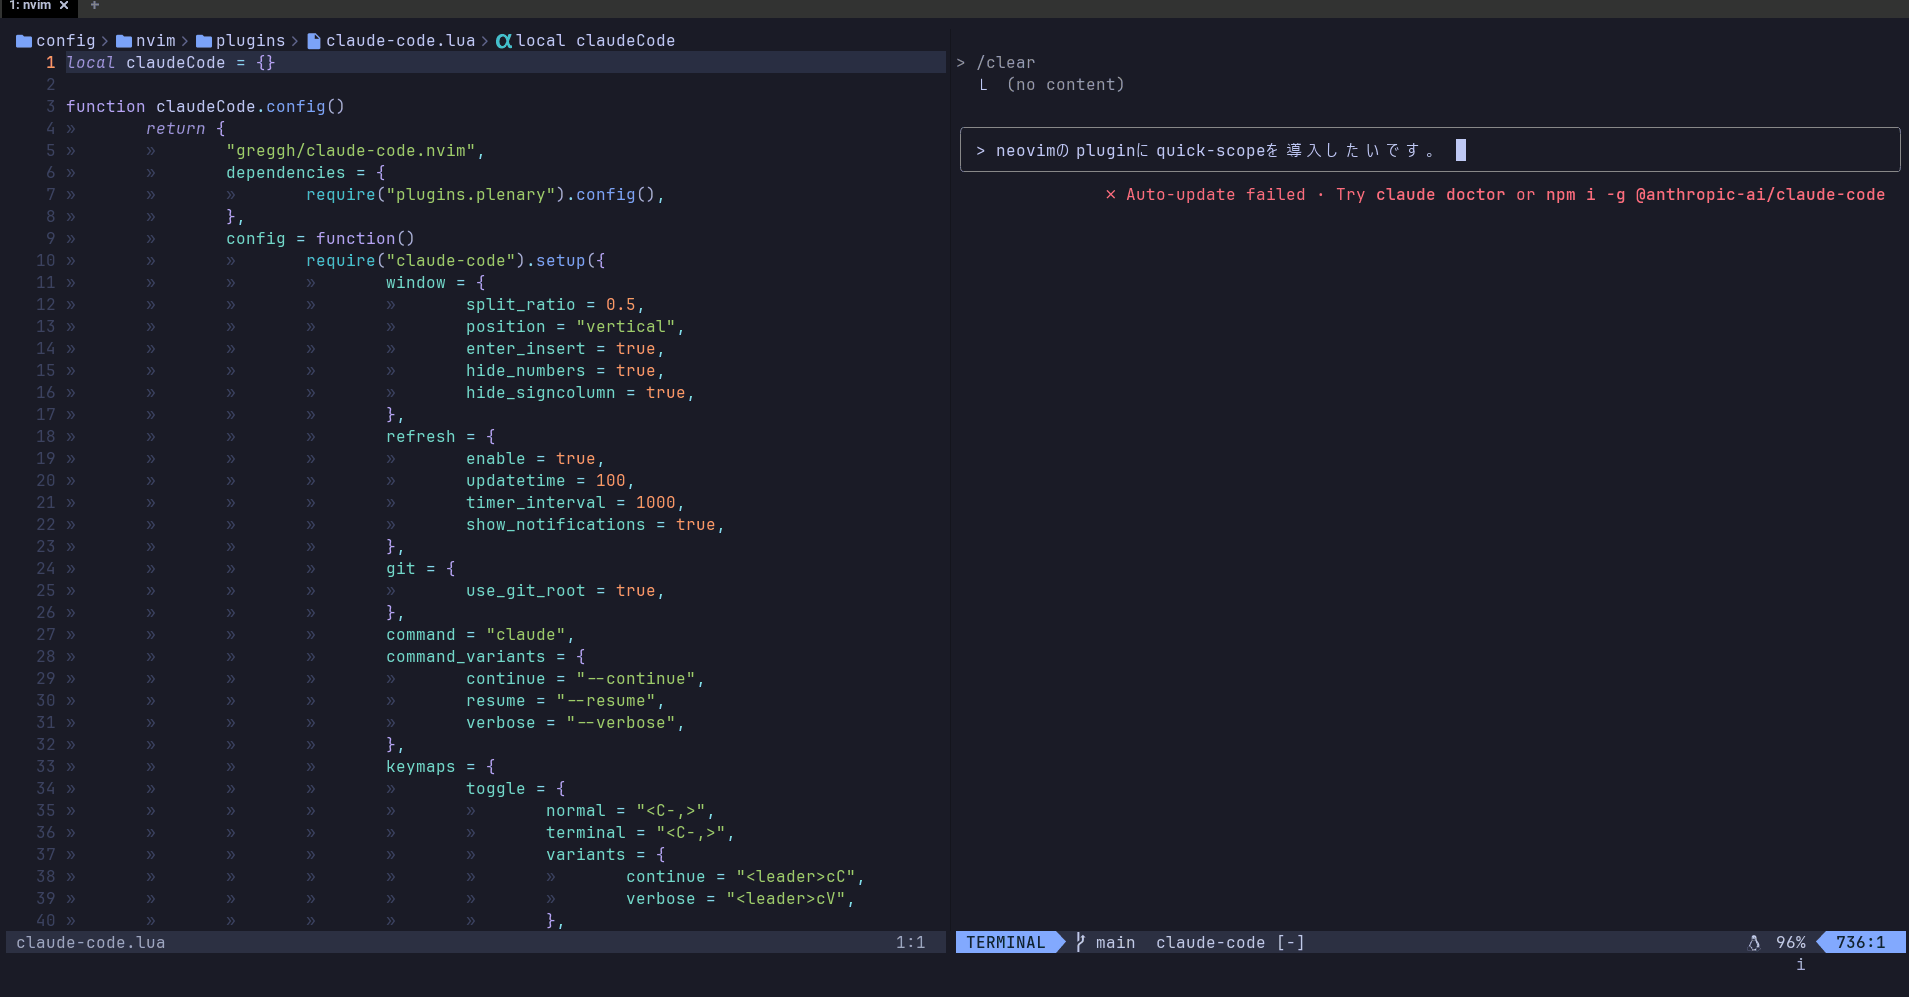This screenshot has width=1909, height=997.
Task: Click 'claude-code [-]' buffer name in statusline
Action: point(1231,942)
